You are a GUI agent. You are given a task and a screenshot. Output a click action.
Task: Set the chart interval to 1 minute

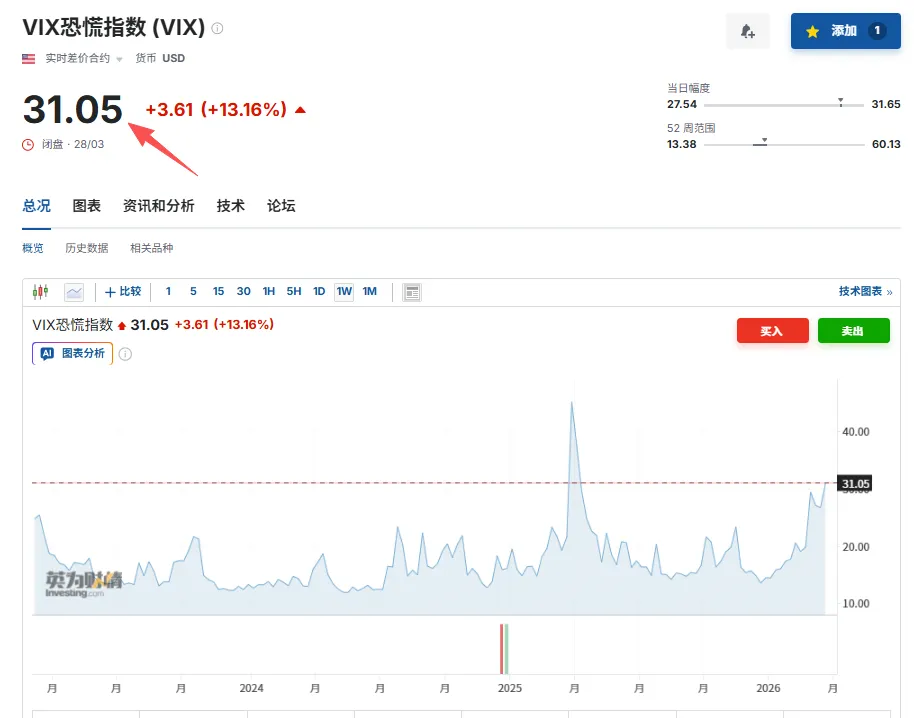tap(168, 291)
